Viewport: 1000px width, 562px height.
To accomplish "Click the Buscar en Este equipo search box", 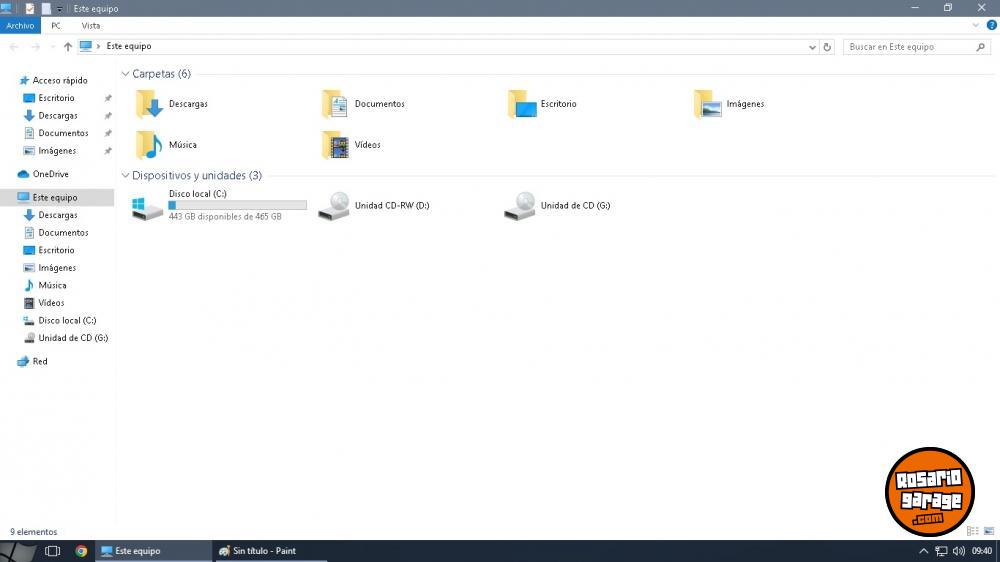I will pos(910,47).
